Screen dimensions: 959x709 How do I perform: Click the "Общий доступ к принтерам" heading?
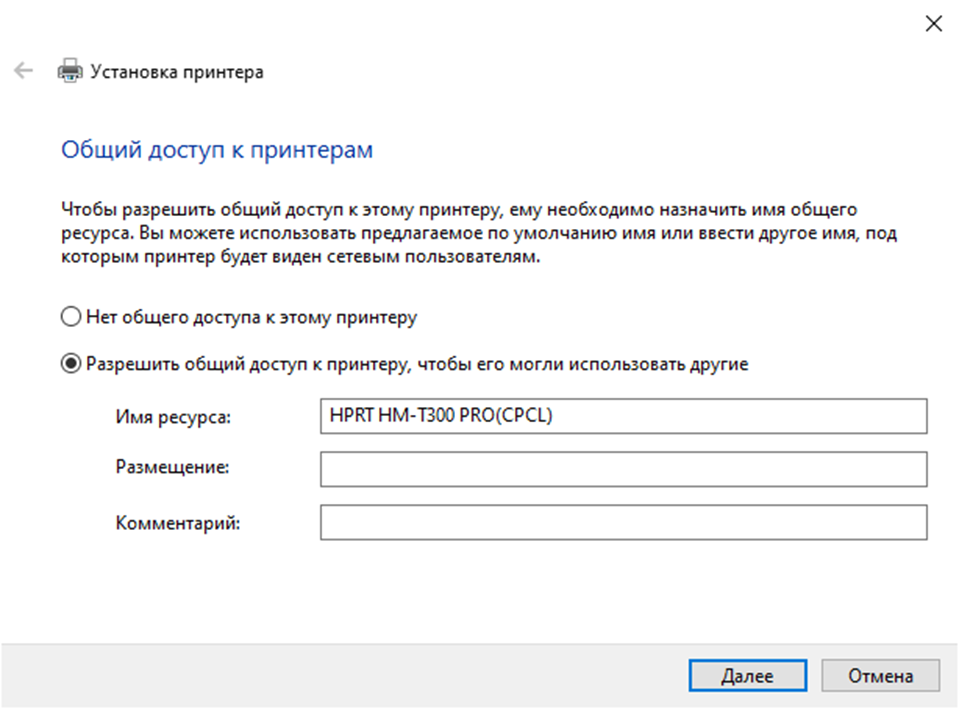coord(217,150)
